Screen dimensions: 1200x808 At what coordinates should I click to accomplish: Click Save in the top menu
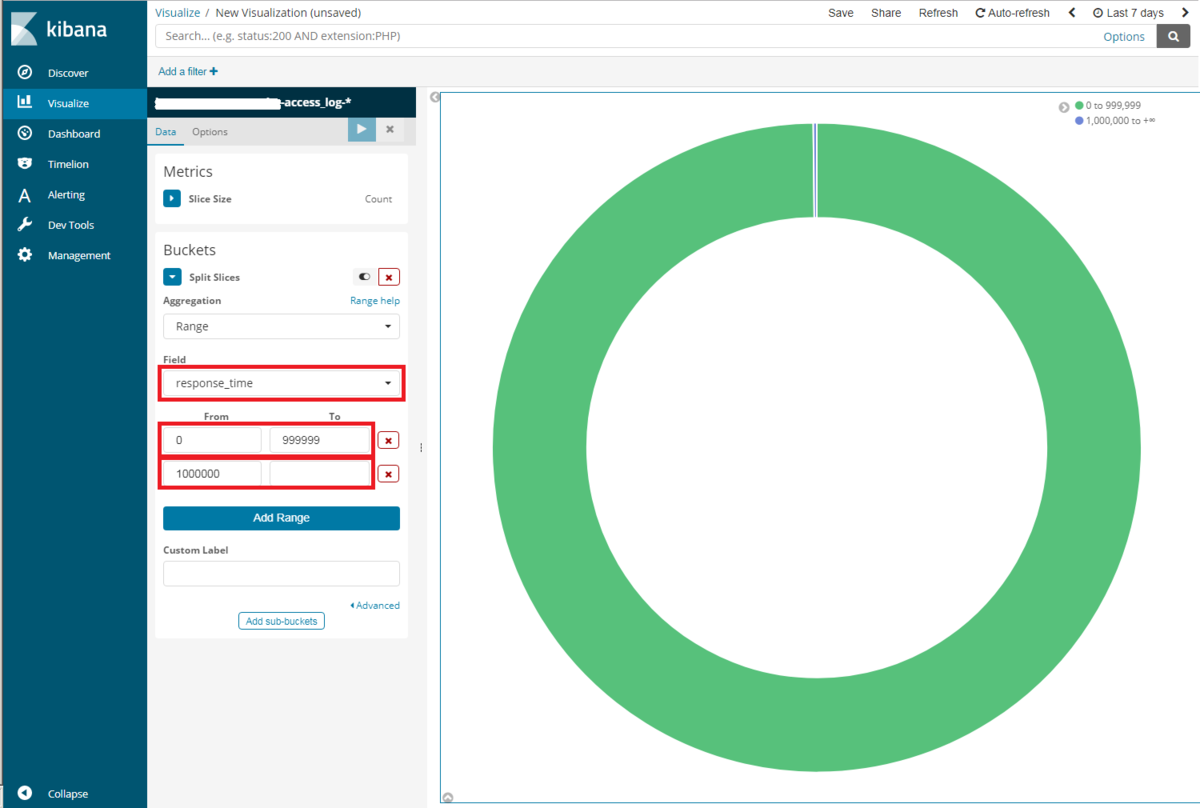pos(841,13)
